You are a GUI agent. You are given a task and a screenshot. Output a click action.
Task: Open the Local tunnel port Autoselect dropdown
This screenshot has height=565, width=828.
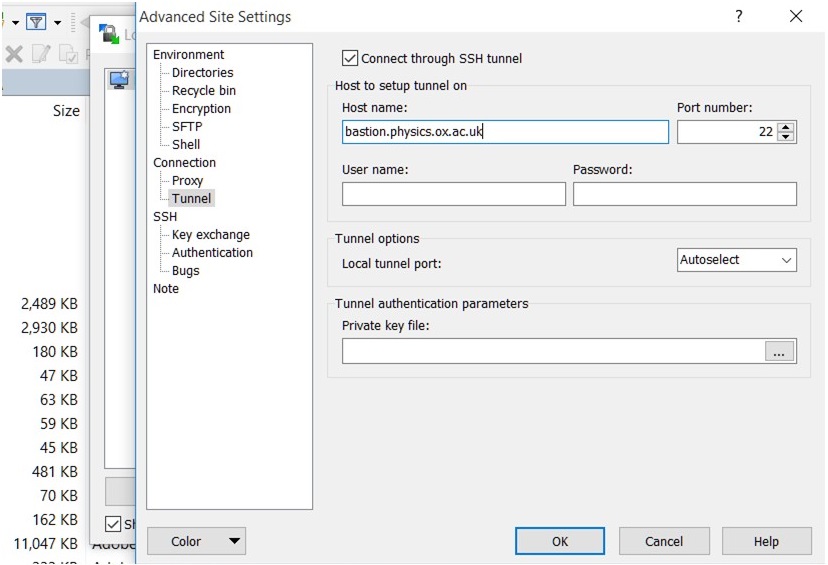click(737, 260)
